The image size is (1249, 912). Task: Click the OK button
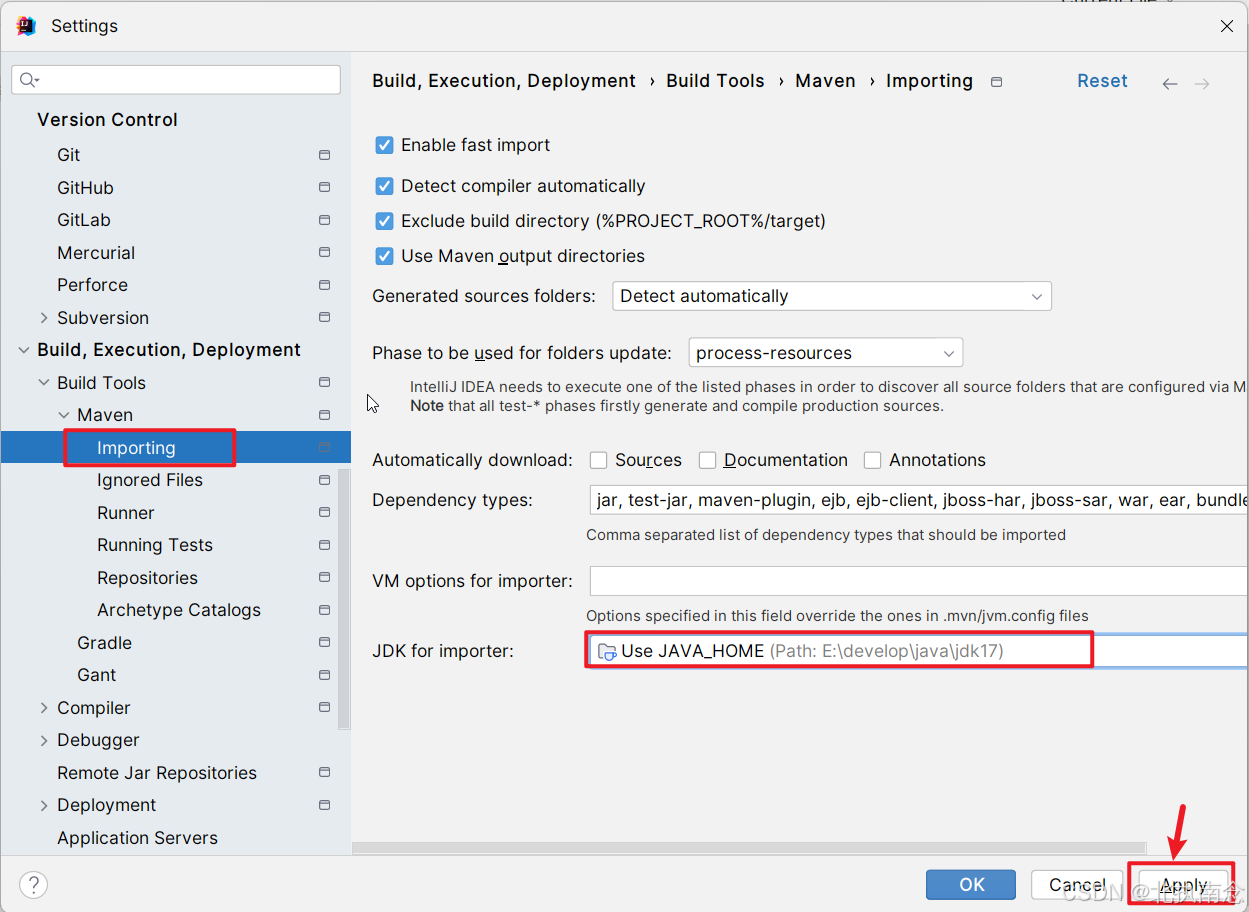[x=971, y=885]
